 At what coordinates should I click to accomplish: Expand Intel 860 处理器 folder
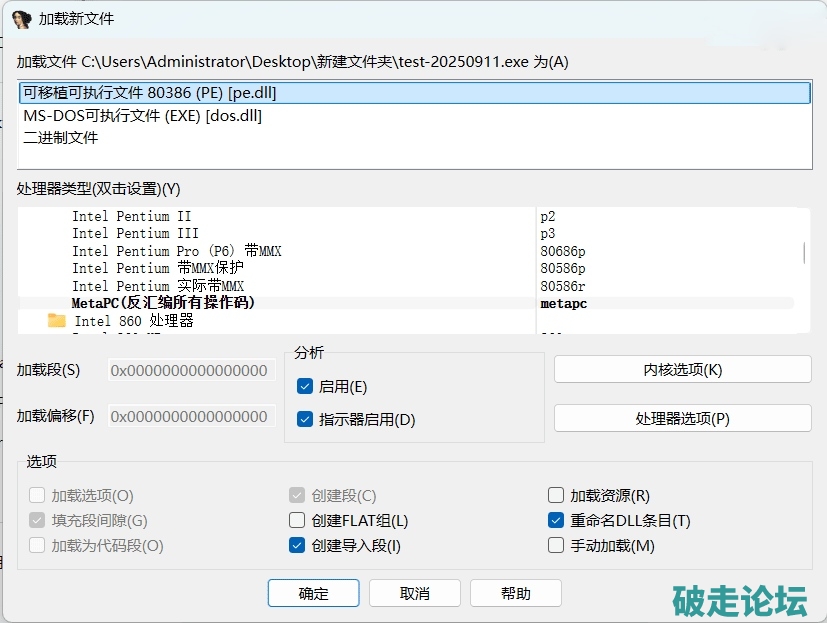[134, 321]
